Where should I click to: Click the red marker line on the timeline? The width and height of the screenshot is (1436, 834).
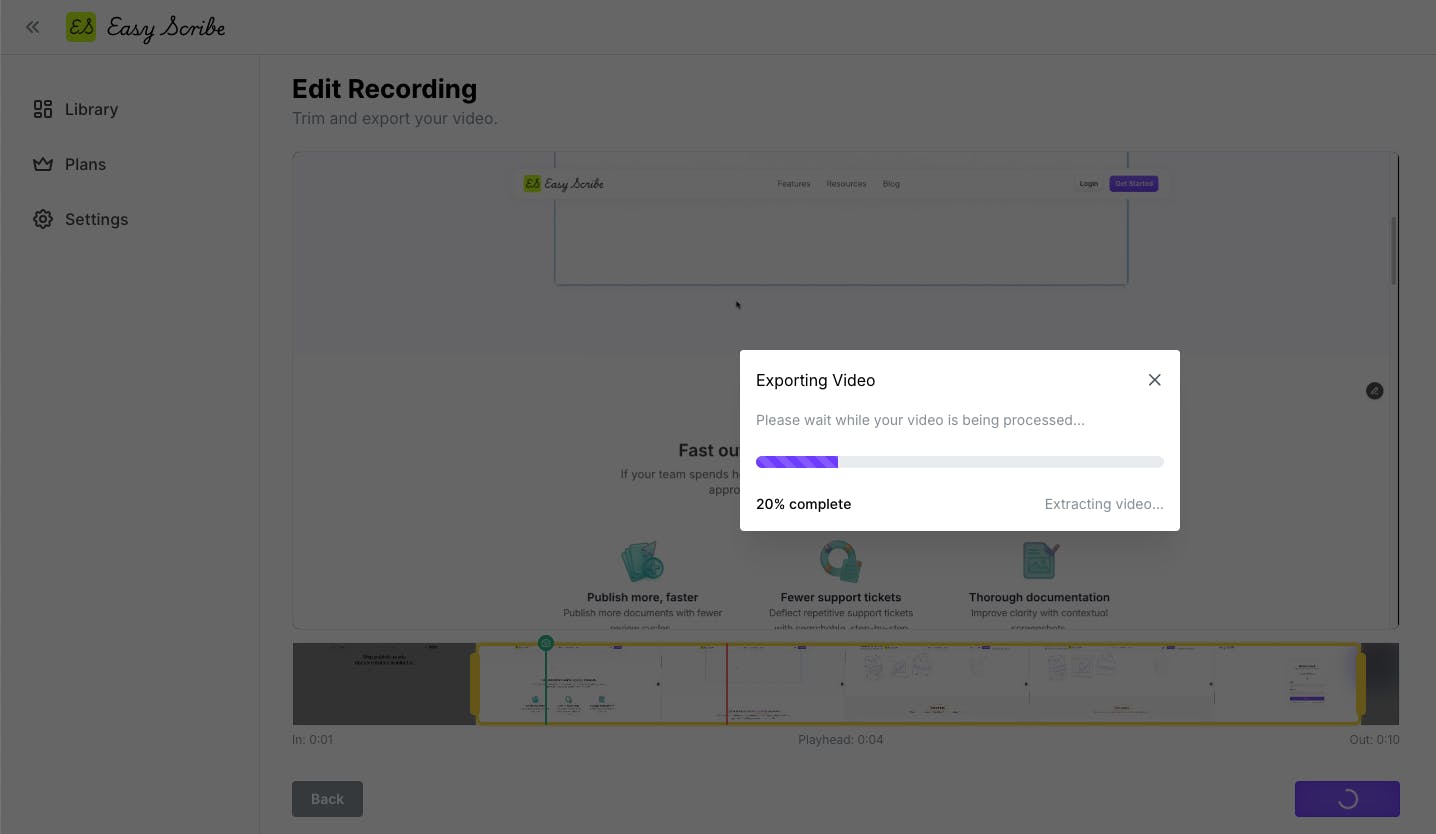click(727, 684)
